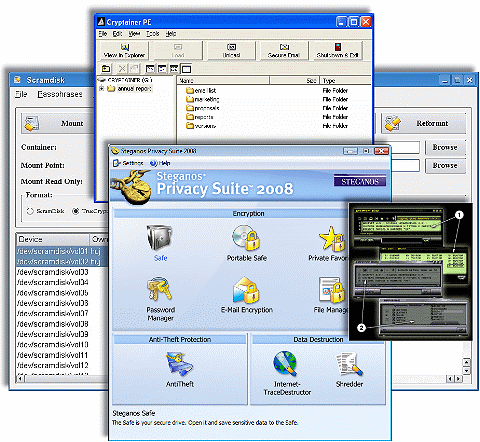The width and height of the screenshot is (480, 442).
Task: Click the Load button in Cryptainer toolbar
Action: 178,50
